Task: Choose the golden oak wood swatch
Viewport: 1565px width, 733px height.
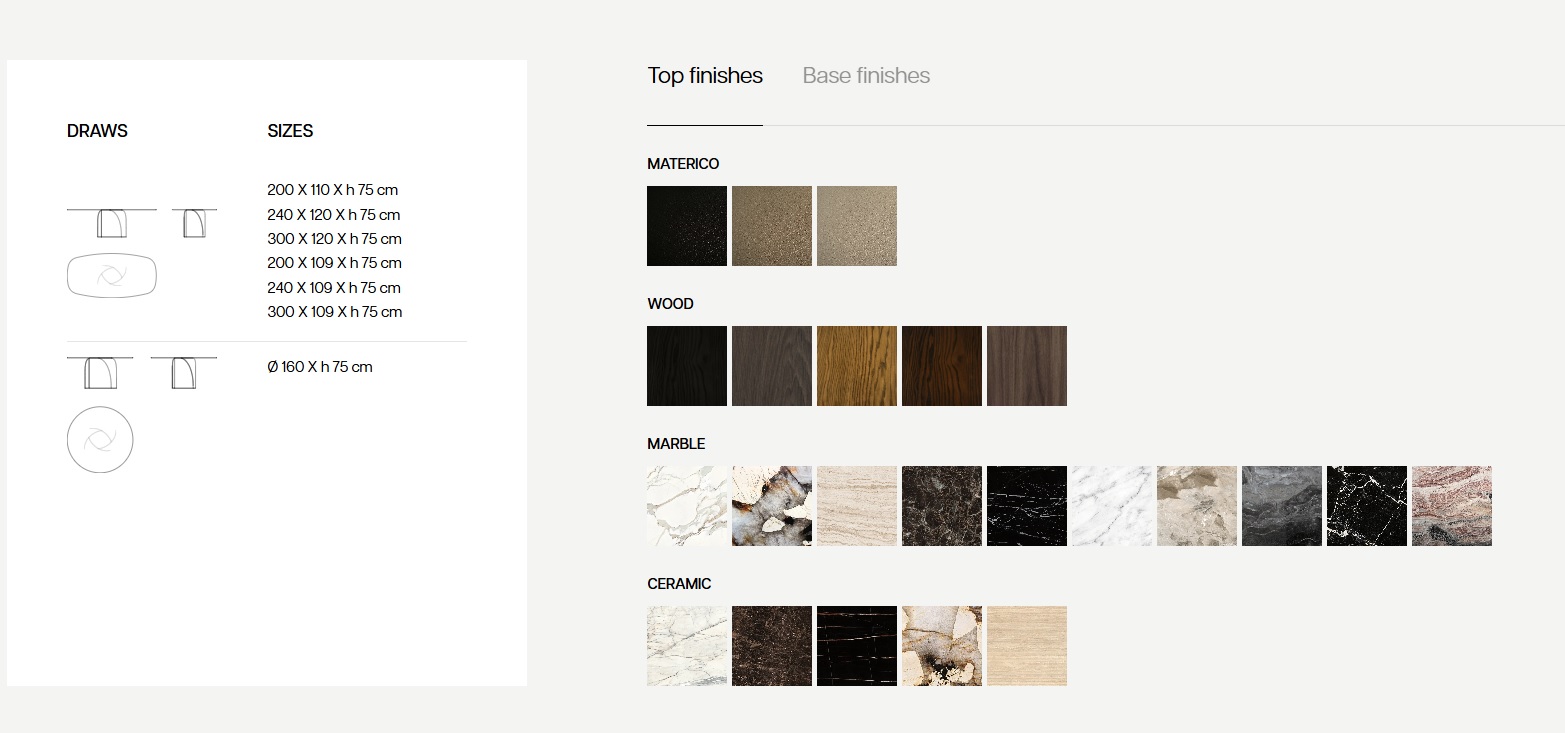Action: tap(857, 366)
